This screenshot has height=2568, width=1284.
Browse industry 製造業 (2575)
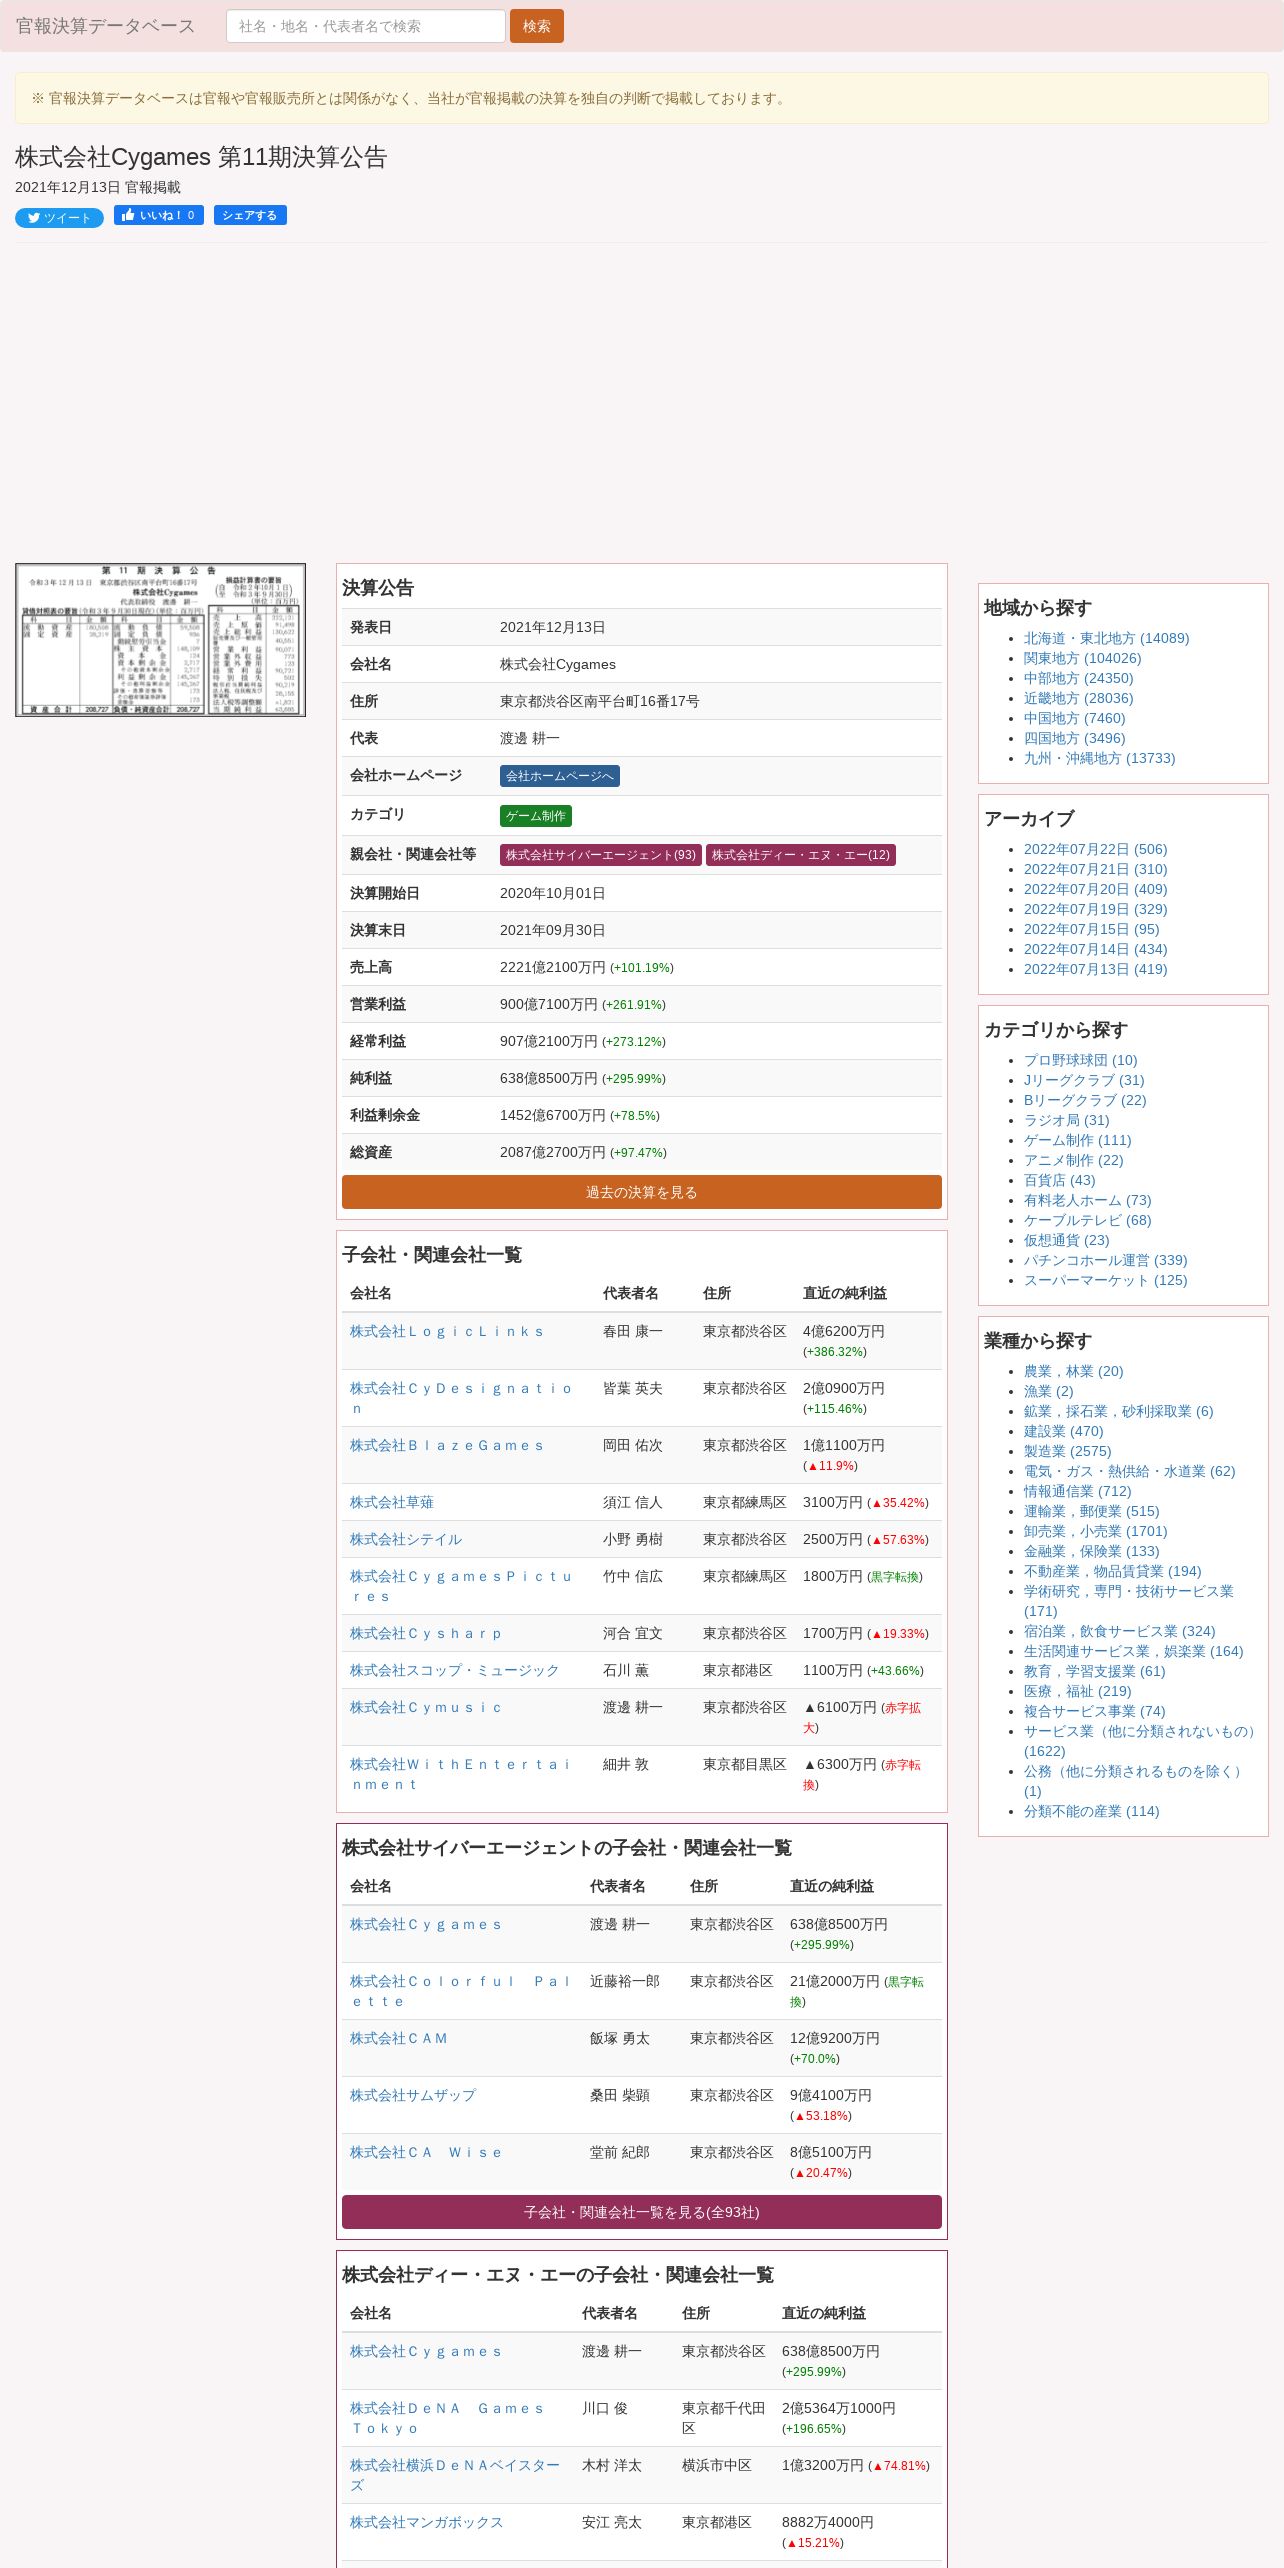1067,1451
